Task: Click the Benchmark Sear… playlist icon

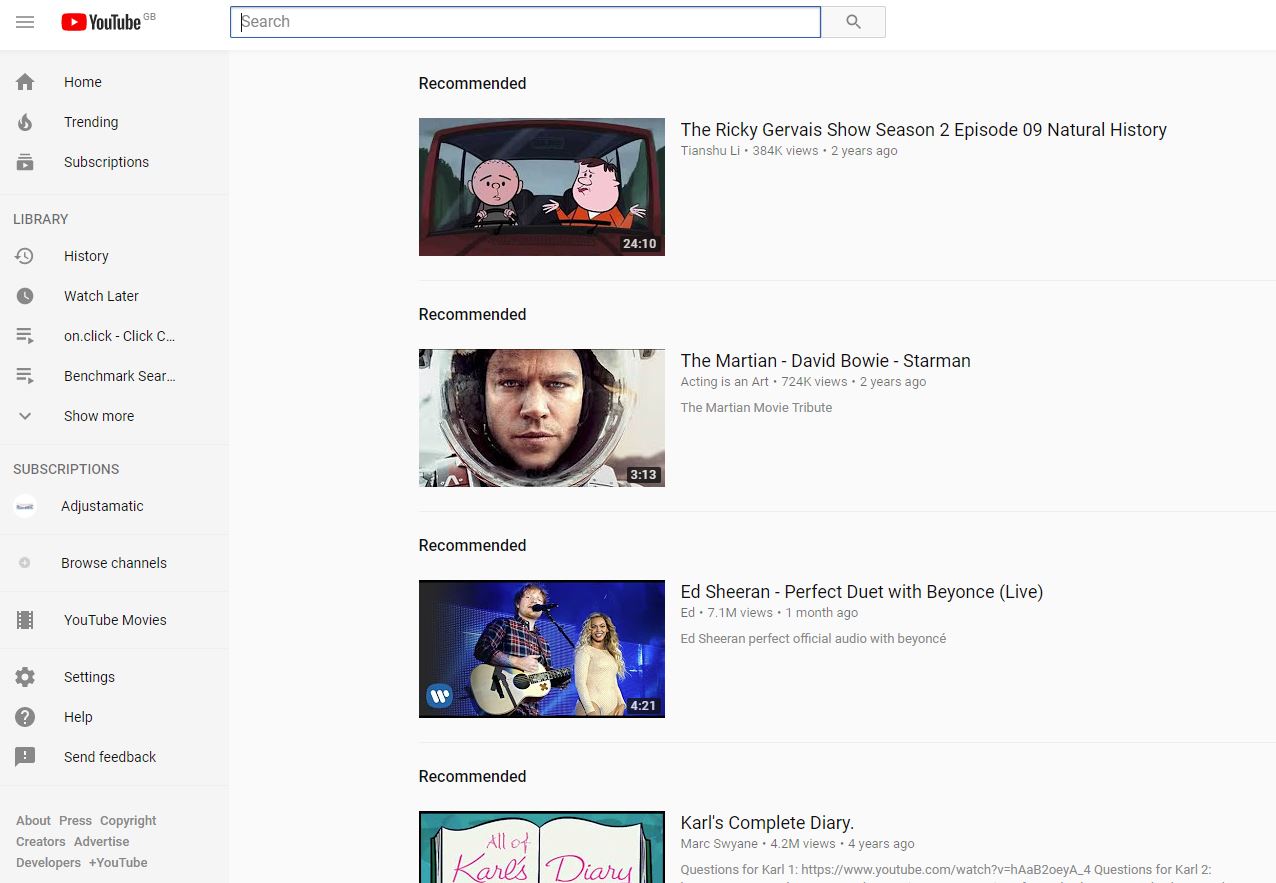Action: click(x=25, y=376)
